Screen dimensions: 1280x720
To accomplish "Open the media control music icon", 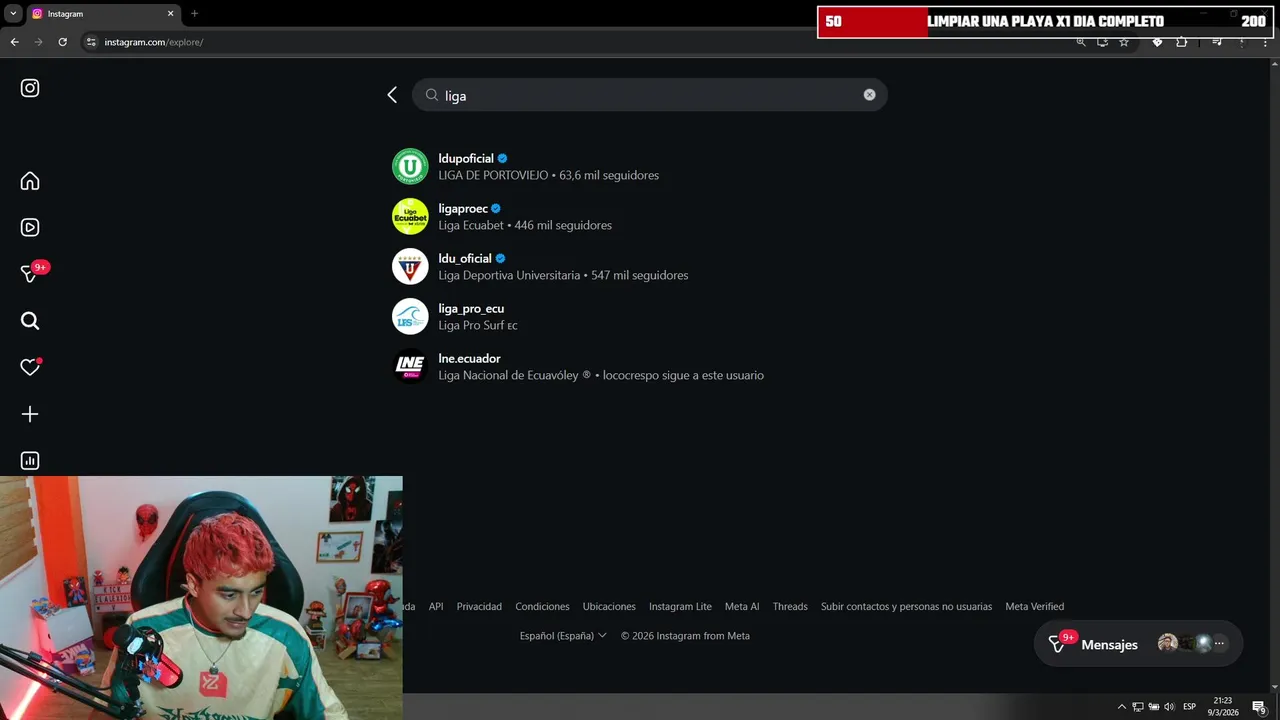I will [1217, 43].
